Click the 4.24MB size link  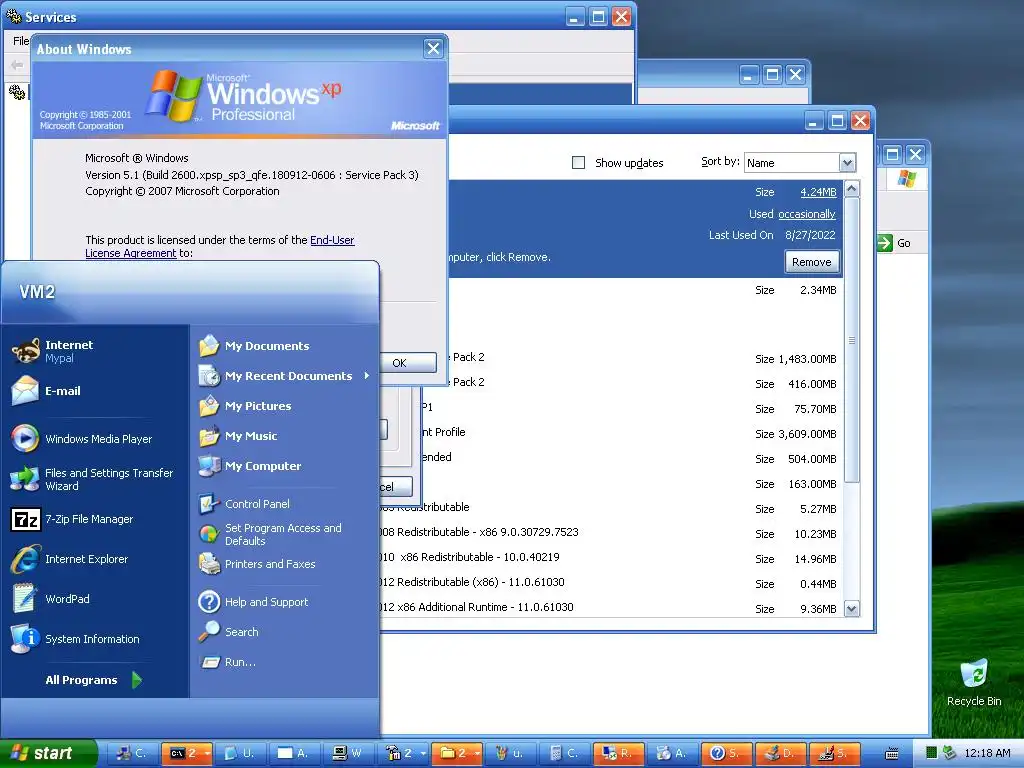click(818, 192)
